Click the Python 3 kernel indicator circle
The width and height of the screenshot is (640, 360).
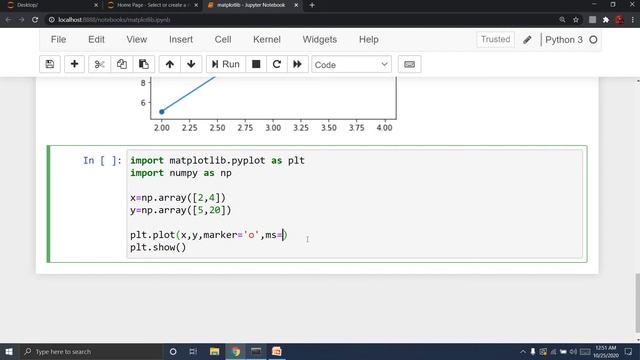593,40
